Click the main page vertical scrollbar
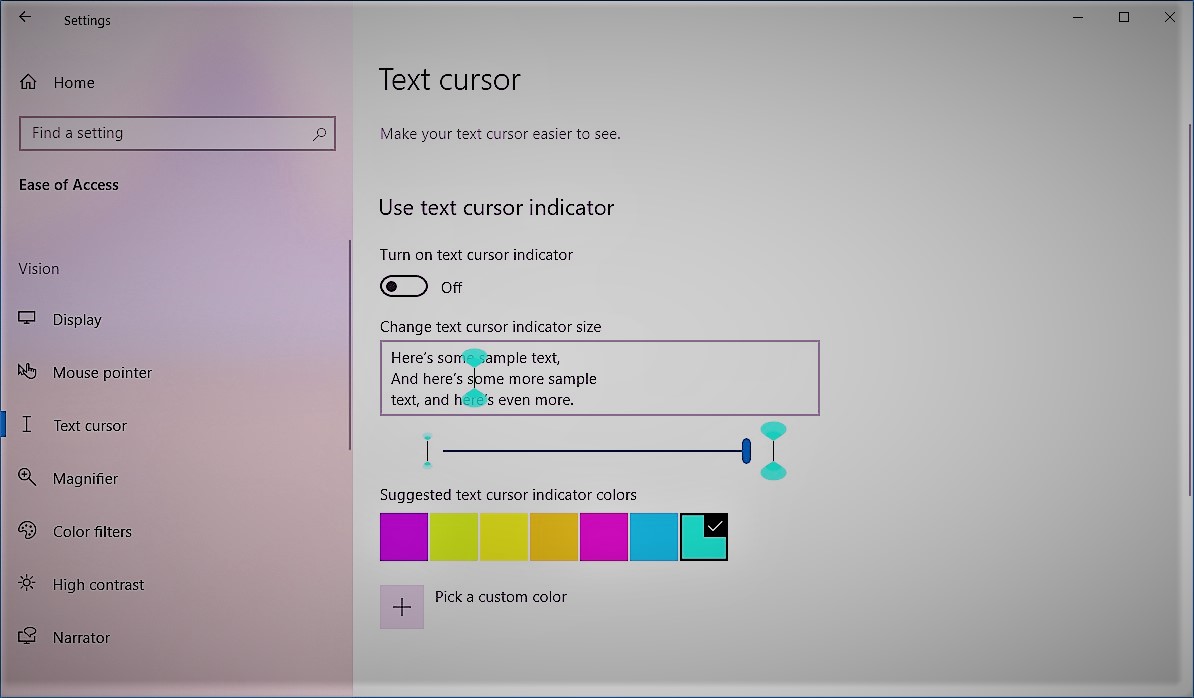Viewport: 1194px width, 698px height. point(1189,311)
